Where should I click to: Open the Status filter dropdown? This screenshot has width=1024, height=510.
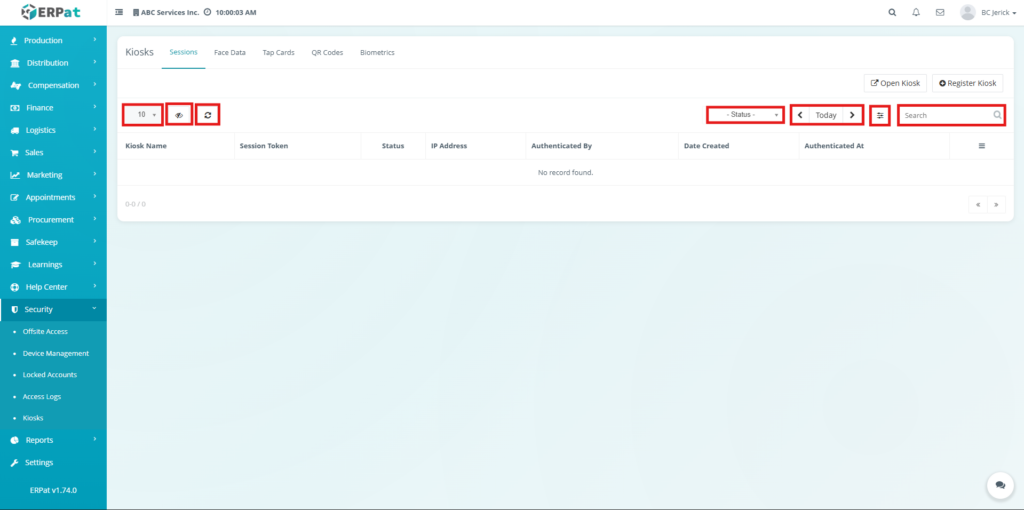point(745,115)
